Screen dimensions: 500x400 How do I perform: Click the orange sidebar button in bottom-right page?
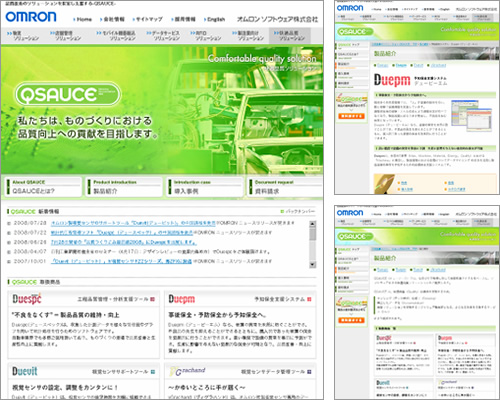[x=351, y=320]
